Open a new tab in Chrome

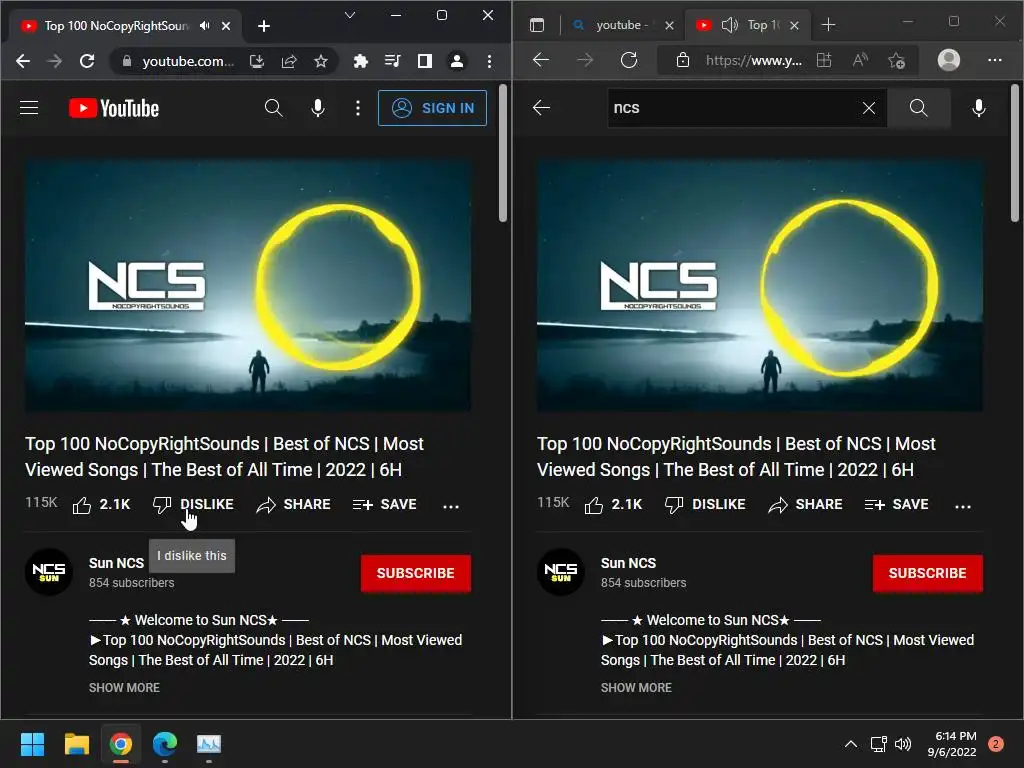pyautogui.click(x=264, y=25)
